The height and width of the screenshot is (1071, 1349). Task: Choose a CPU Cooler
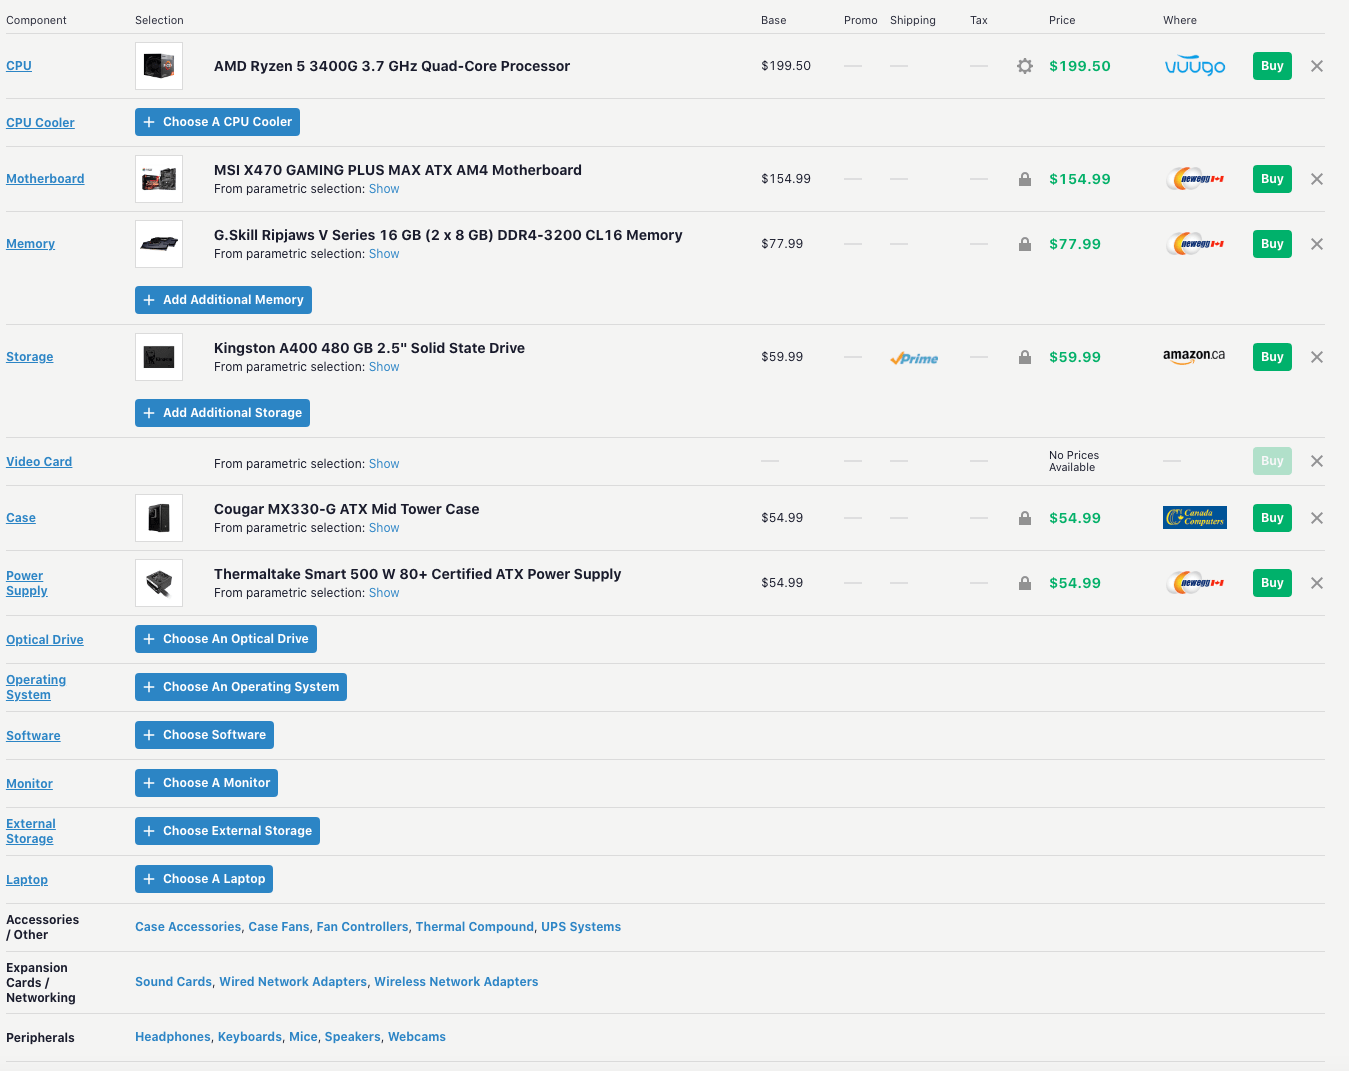[x=217, y=121]
